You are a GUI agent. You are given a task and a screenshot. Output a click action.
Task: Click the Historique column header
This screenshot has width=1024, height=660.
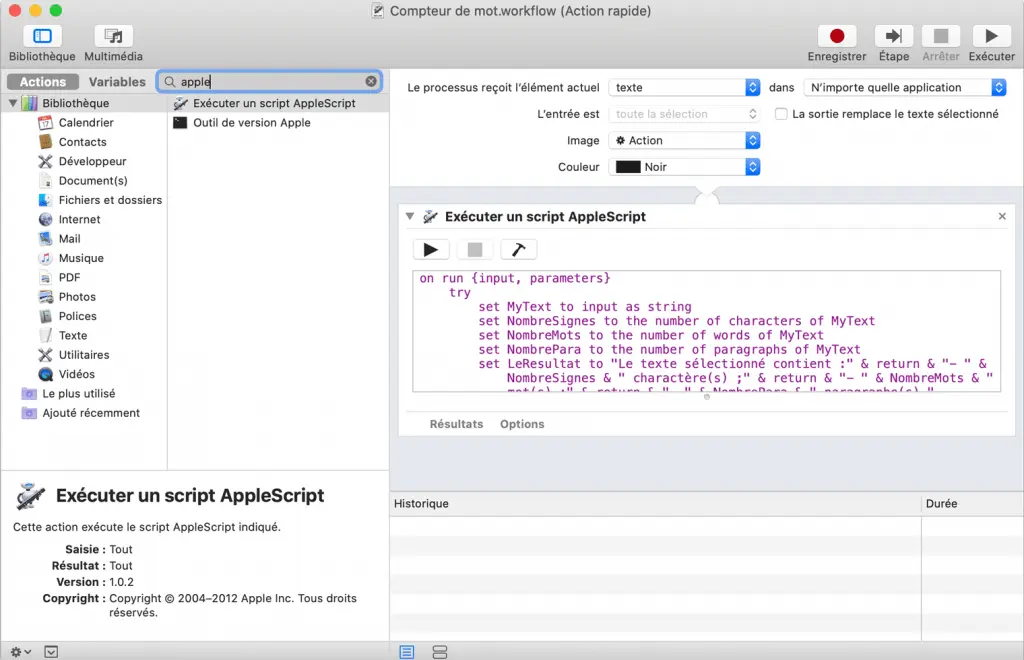coord(656,504)
